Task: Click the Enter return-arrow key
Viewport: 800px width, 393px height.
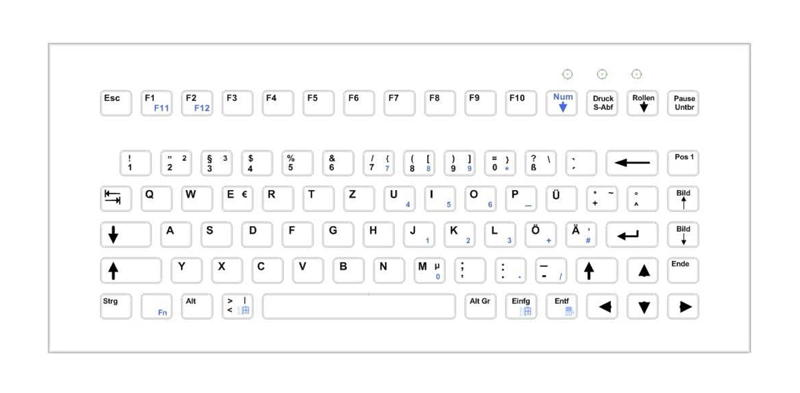Action: pos(632,235)
